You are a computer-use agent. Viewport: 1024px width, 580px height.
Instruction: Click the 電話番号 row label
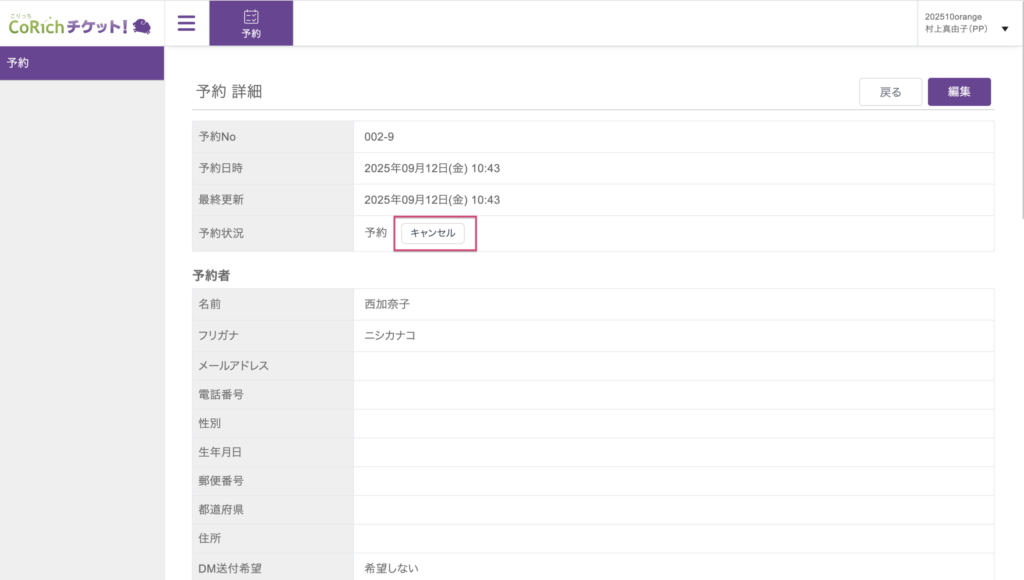click(x=221, y=395)
